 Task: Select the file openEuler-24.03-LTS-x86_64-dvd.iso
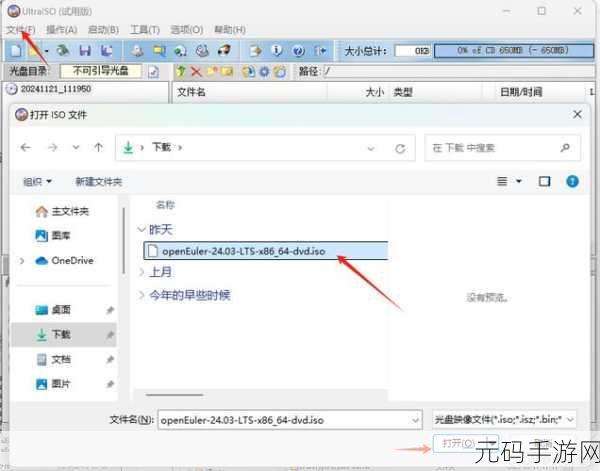click(x=266, y=251)
